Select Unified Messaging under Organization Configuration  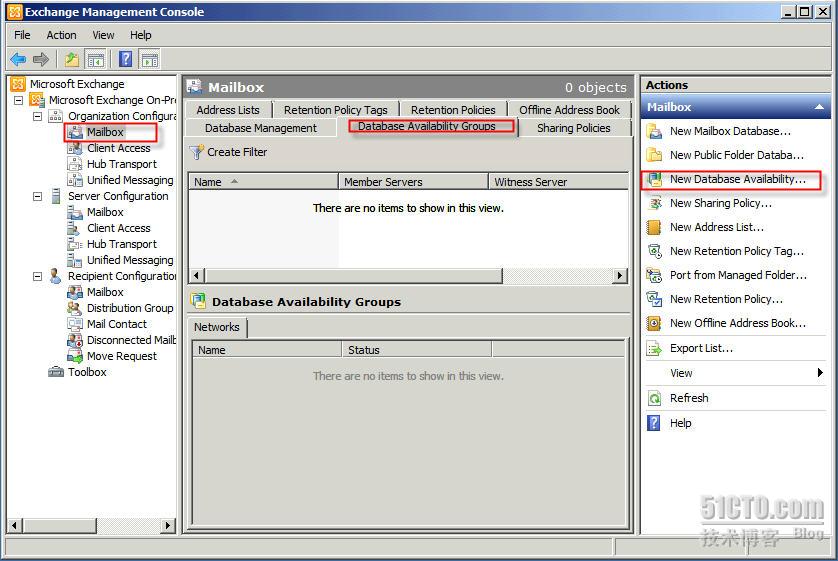[x=130, y=180]
